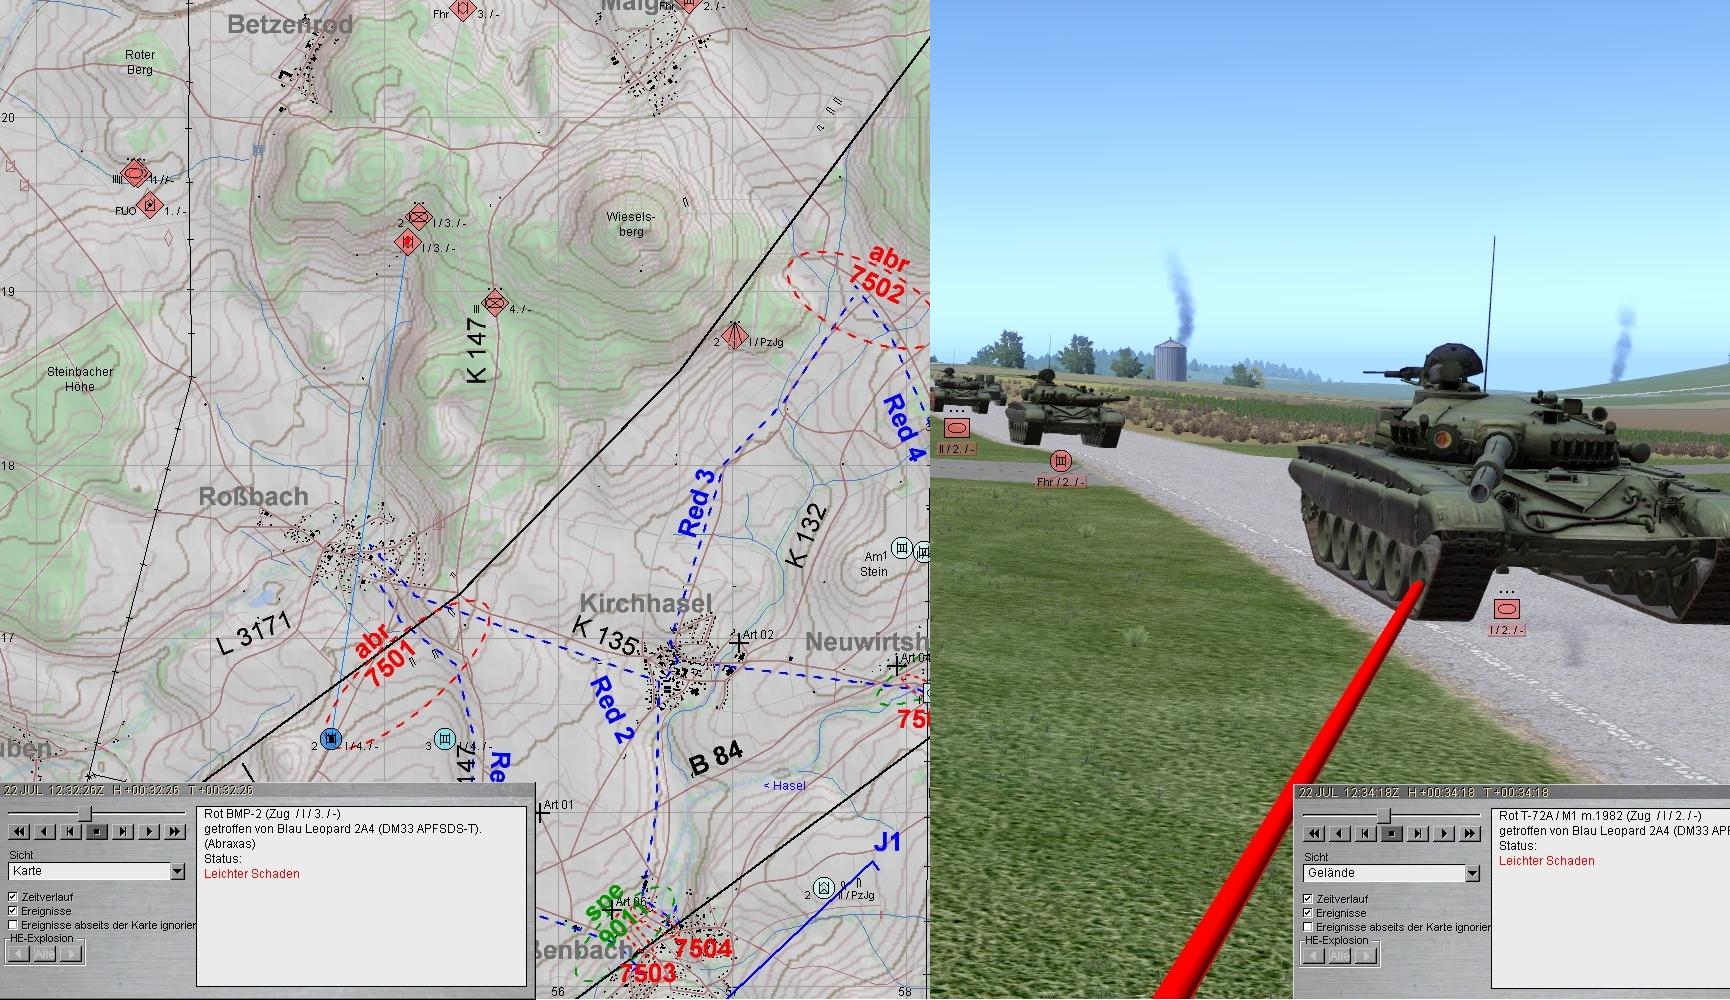Jump to next event in Karte panel
The image size is (1730, 1000).
[x=123, y=831]
